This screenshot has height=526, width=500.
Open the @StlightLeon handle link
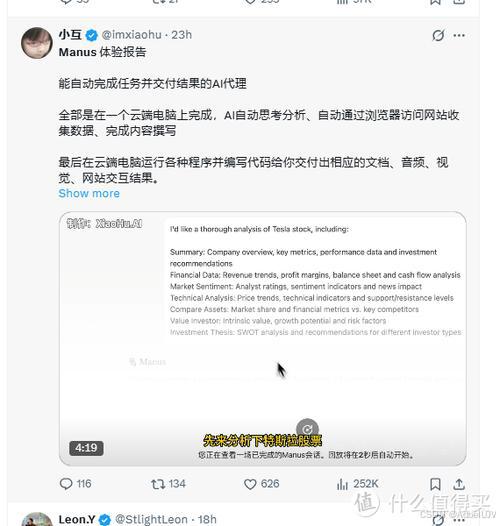(x=151, y=519)
